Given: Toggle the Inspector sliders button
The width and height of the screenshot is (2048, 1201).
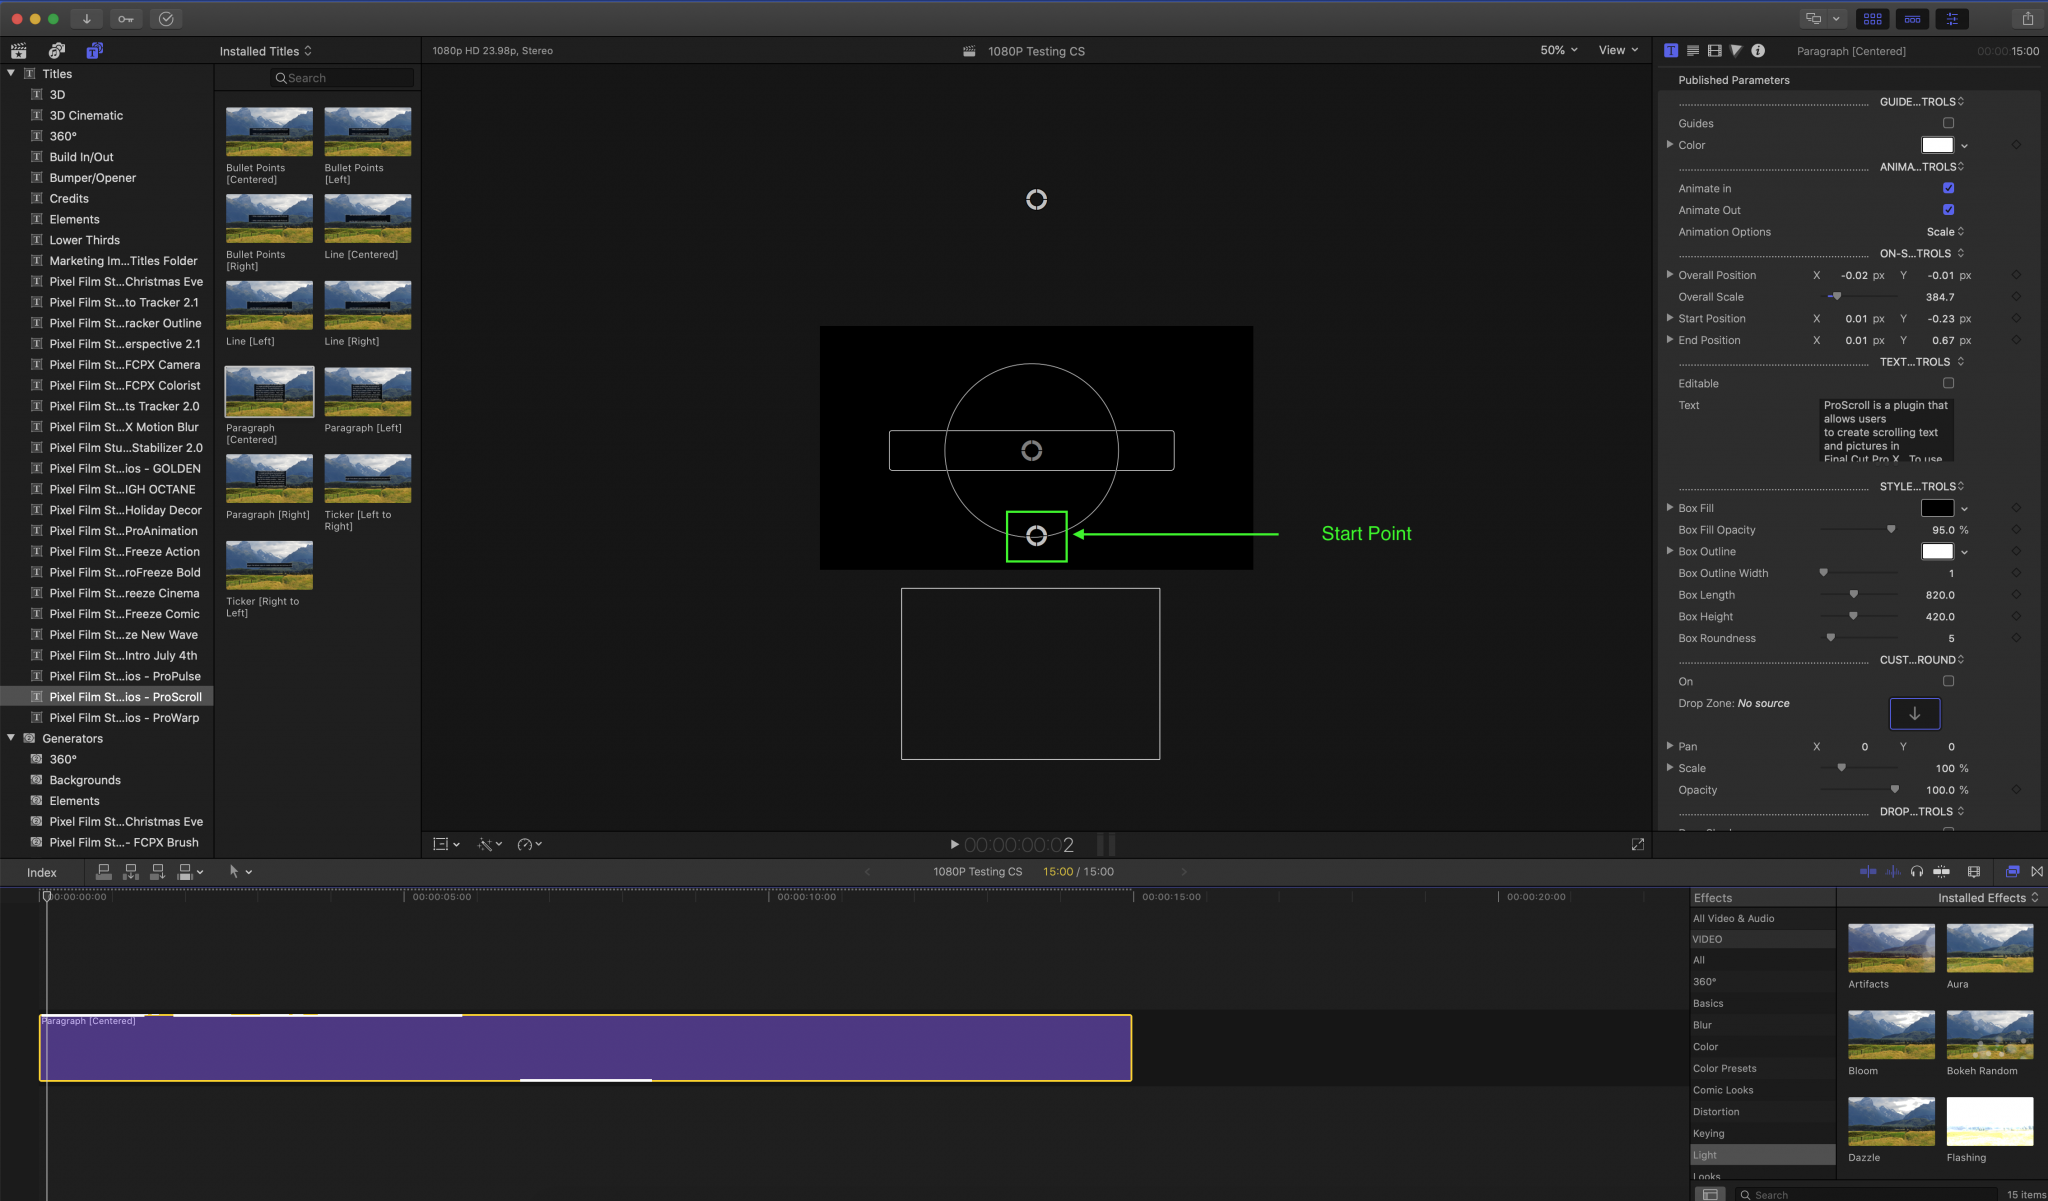Looking at the screenshot, I should coord(1952,19).
